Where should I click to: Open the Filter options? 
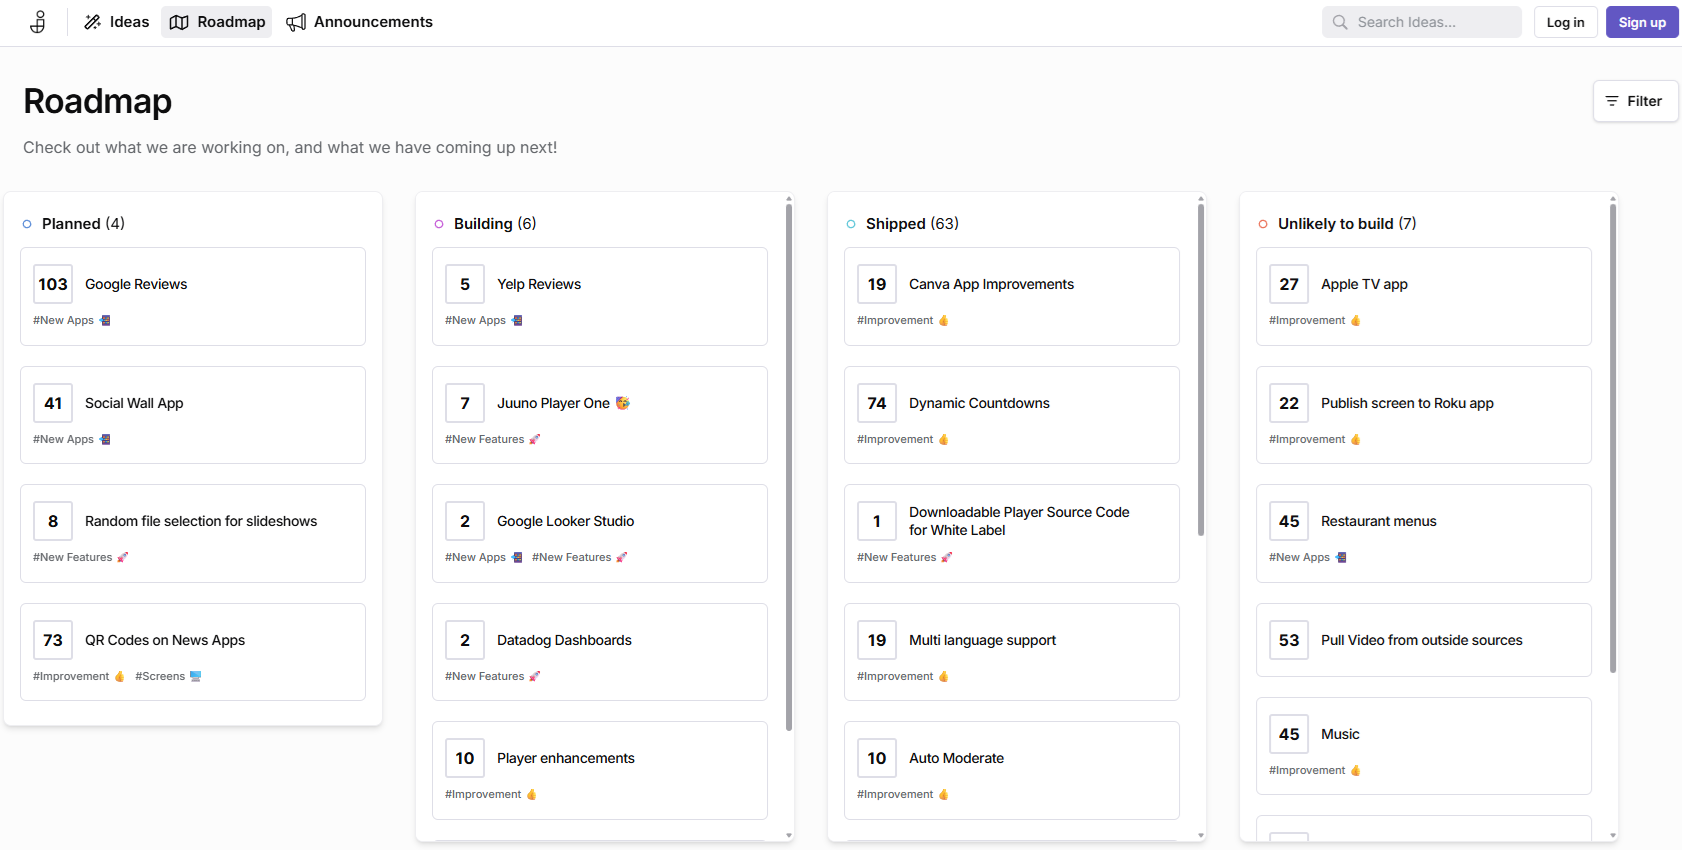click(1635, 101)
